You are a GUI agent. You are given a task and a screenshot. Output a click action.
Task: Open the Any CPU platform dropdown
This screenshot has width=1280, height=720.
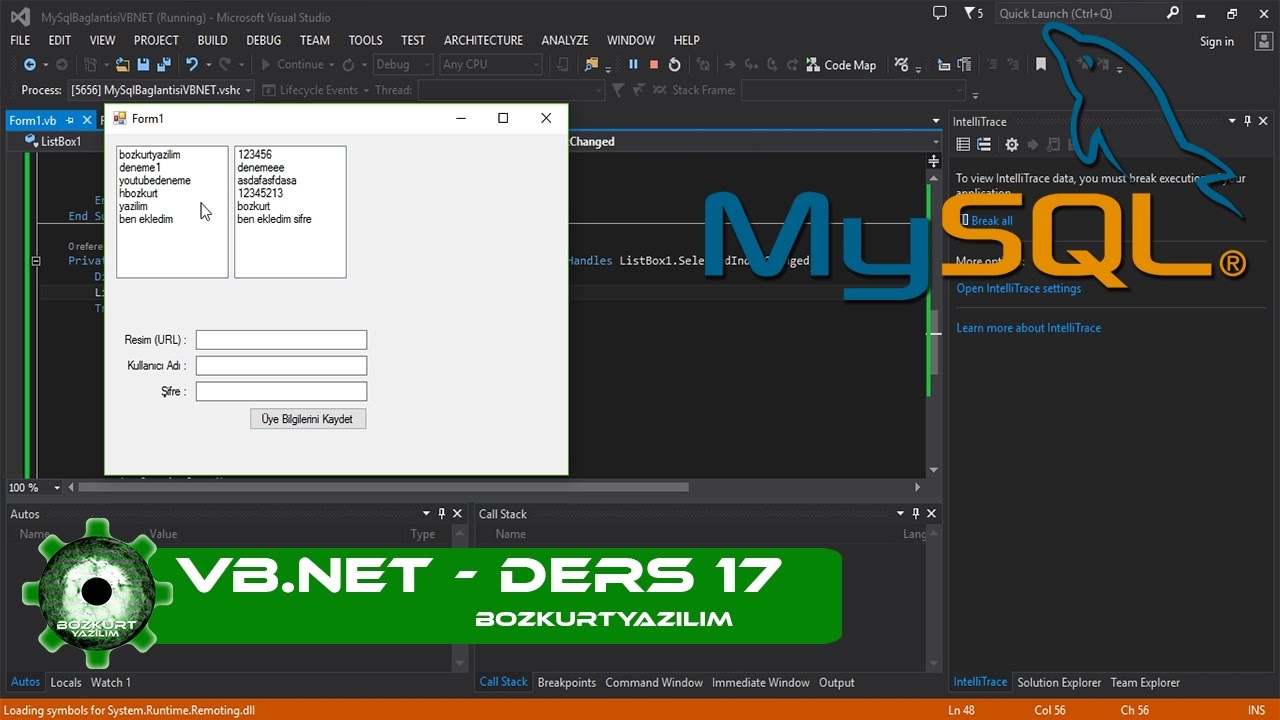[x=491, y=65]
